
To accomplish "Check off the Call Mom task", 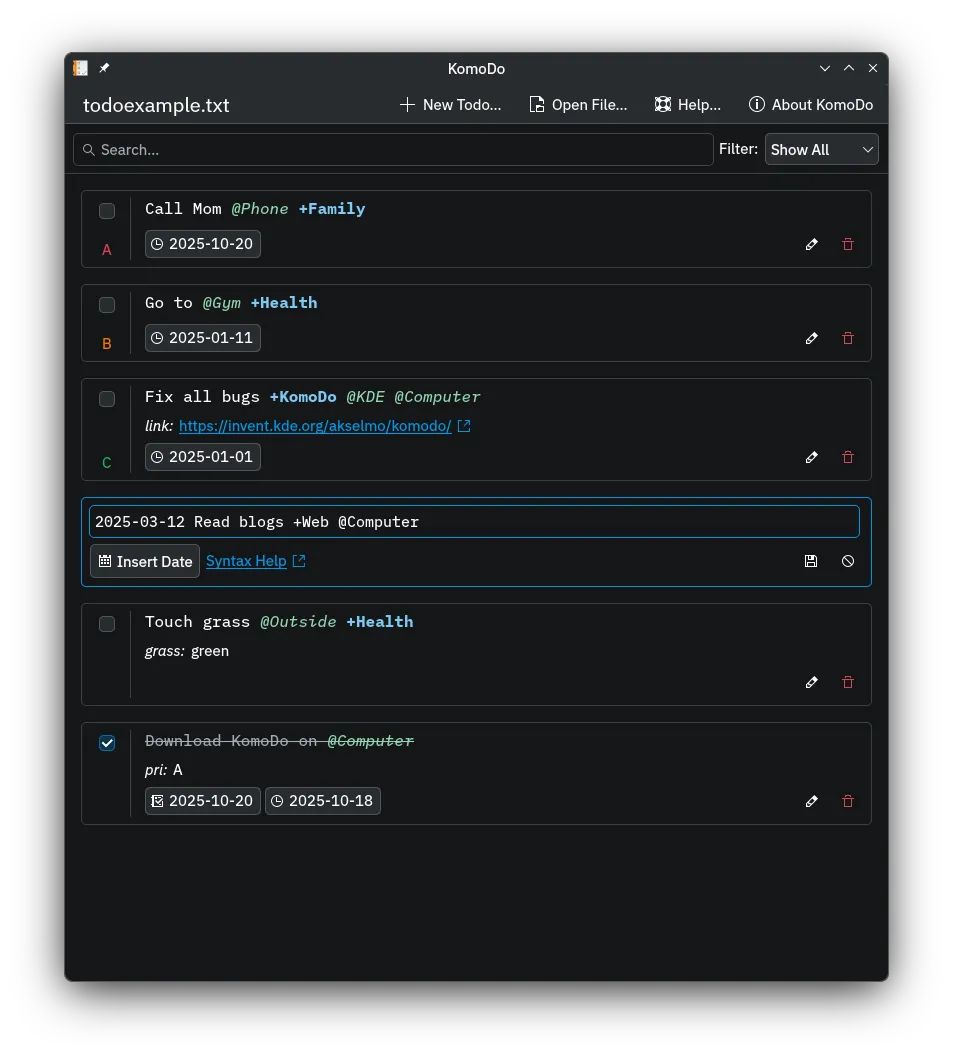I will pyautogui.click(x=107, y=211).
